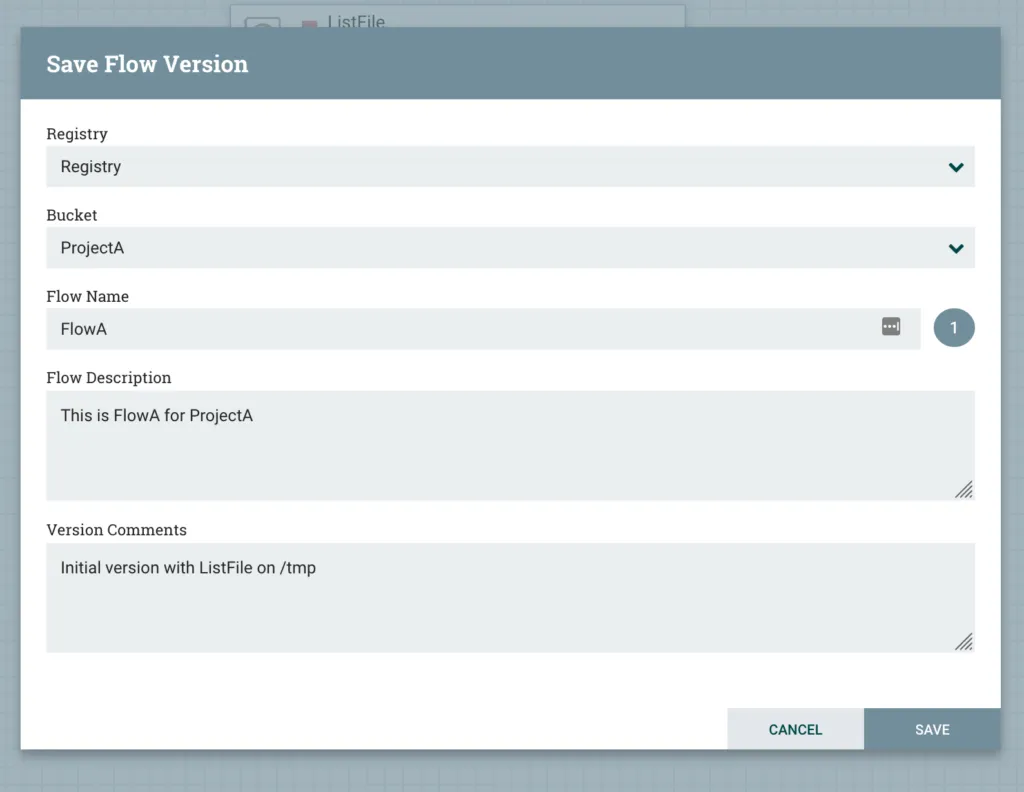Expand the Registry dropdown arrow

tap(955, 167)
